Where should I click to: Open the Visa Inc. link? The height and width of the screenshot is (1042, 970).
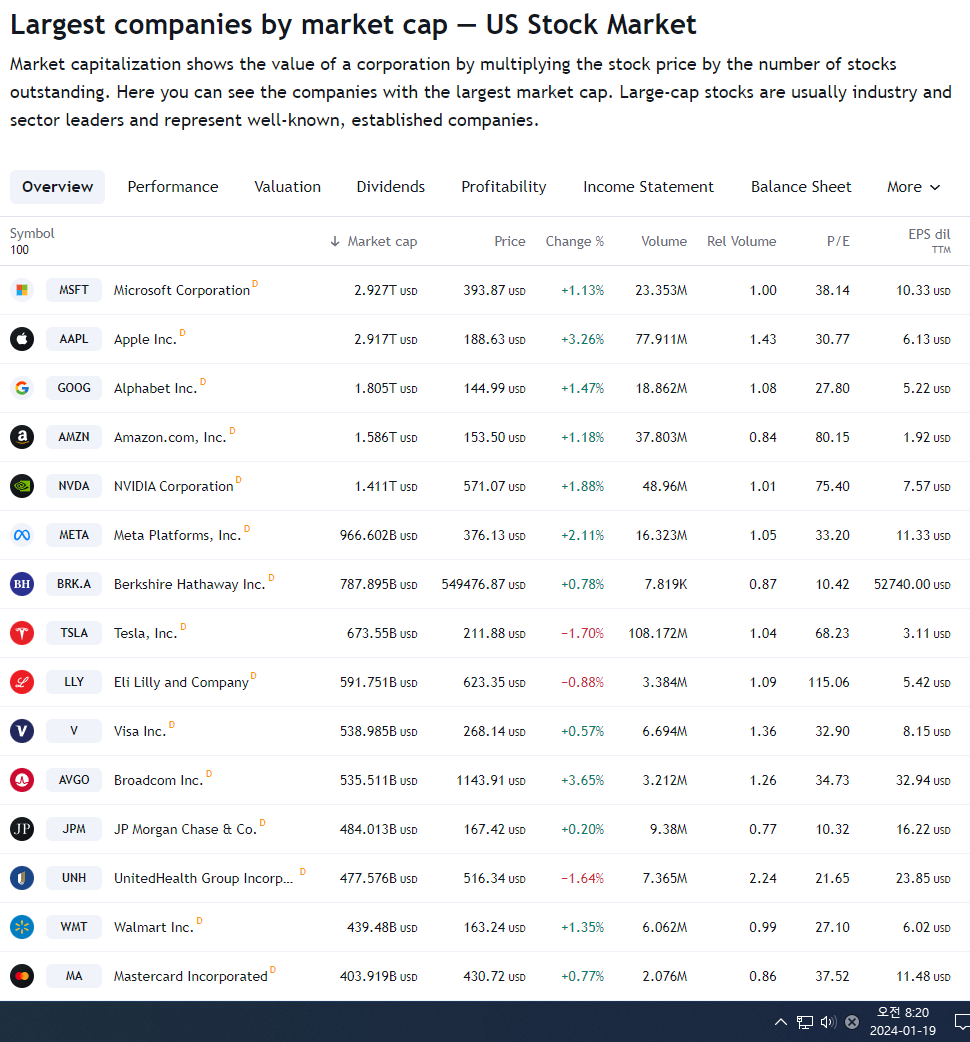click(x=140, y=731)
